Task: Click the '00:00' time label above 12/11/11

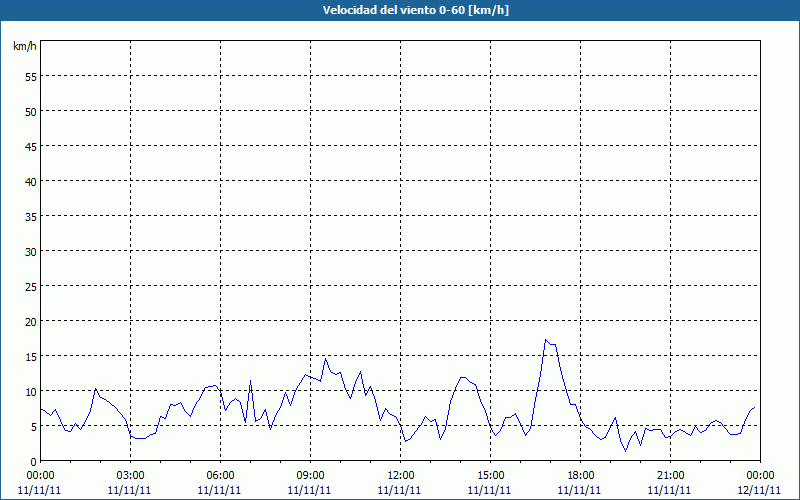Action: (x=760, y=476)
